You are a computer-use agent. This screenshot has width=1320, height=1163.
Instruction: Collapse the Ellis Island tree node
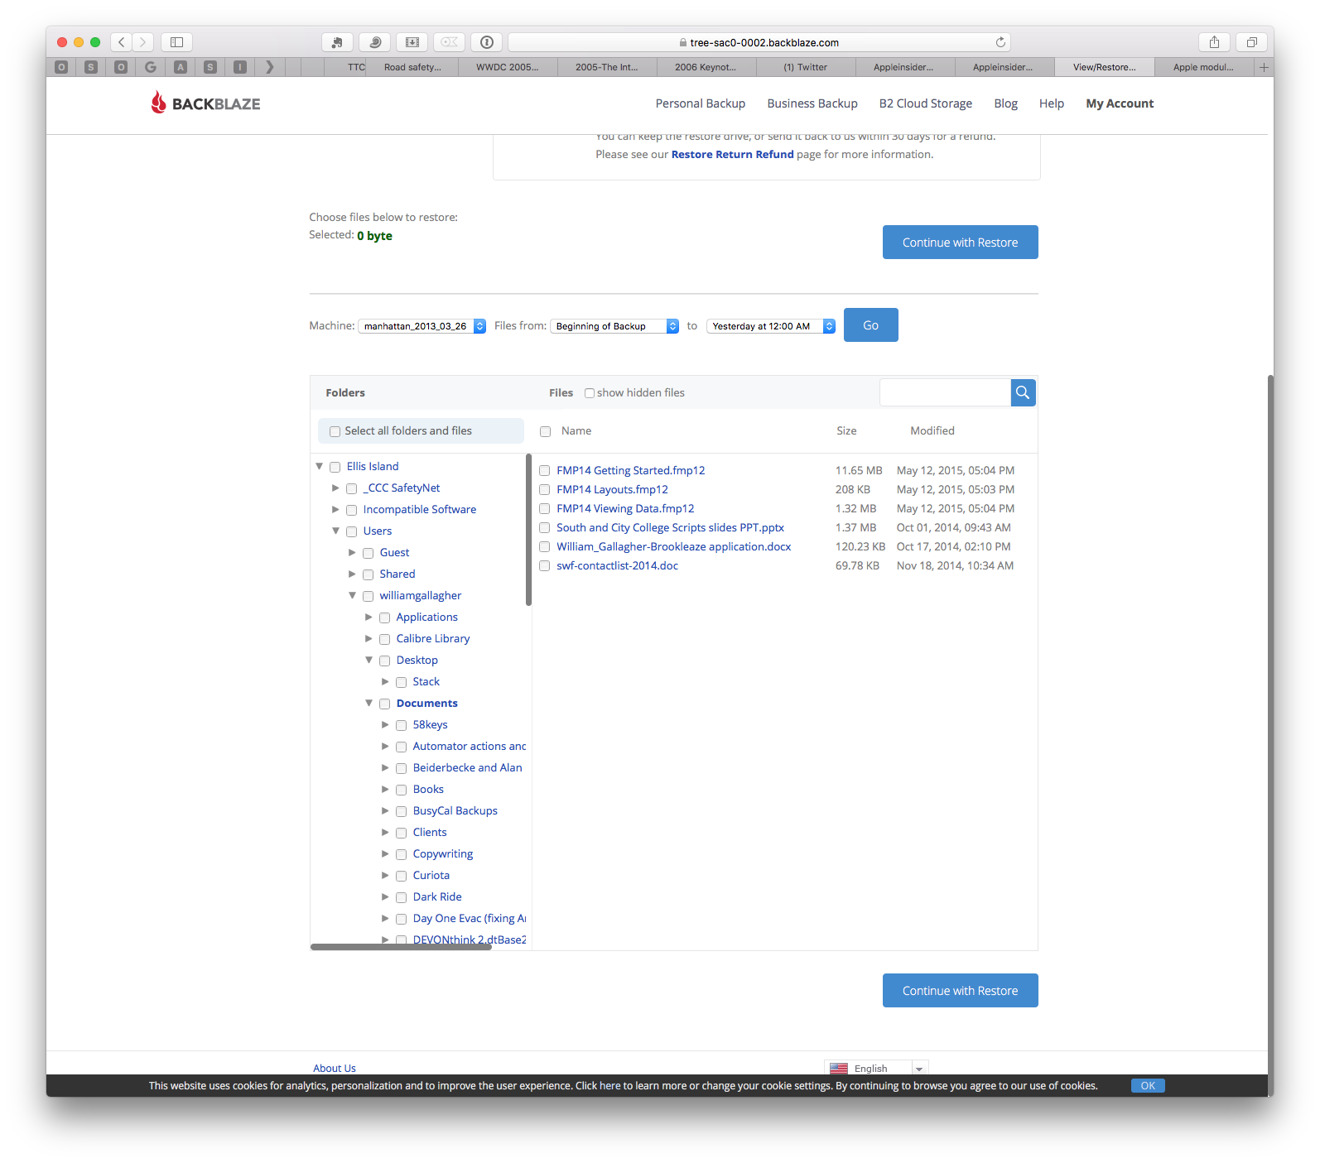click(319, 466)
